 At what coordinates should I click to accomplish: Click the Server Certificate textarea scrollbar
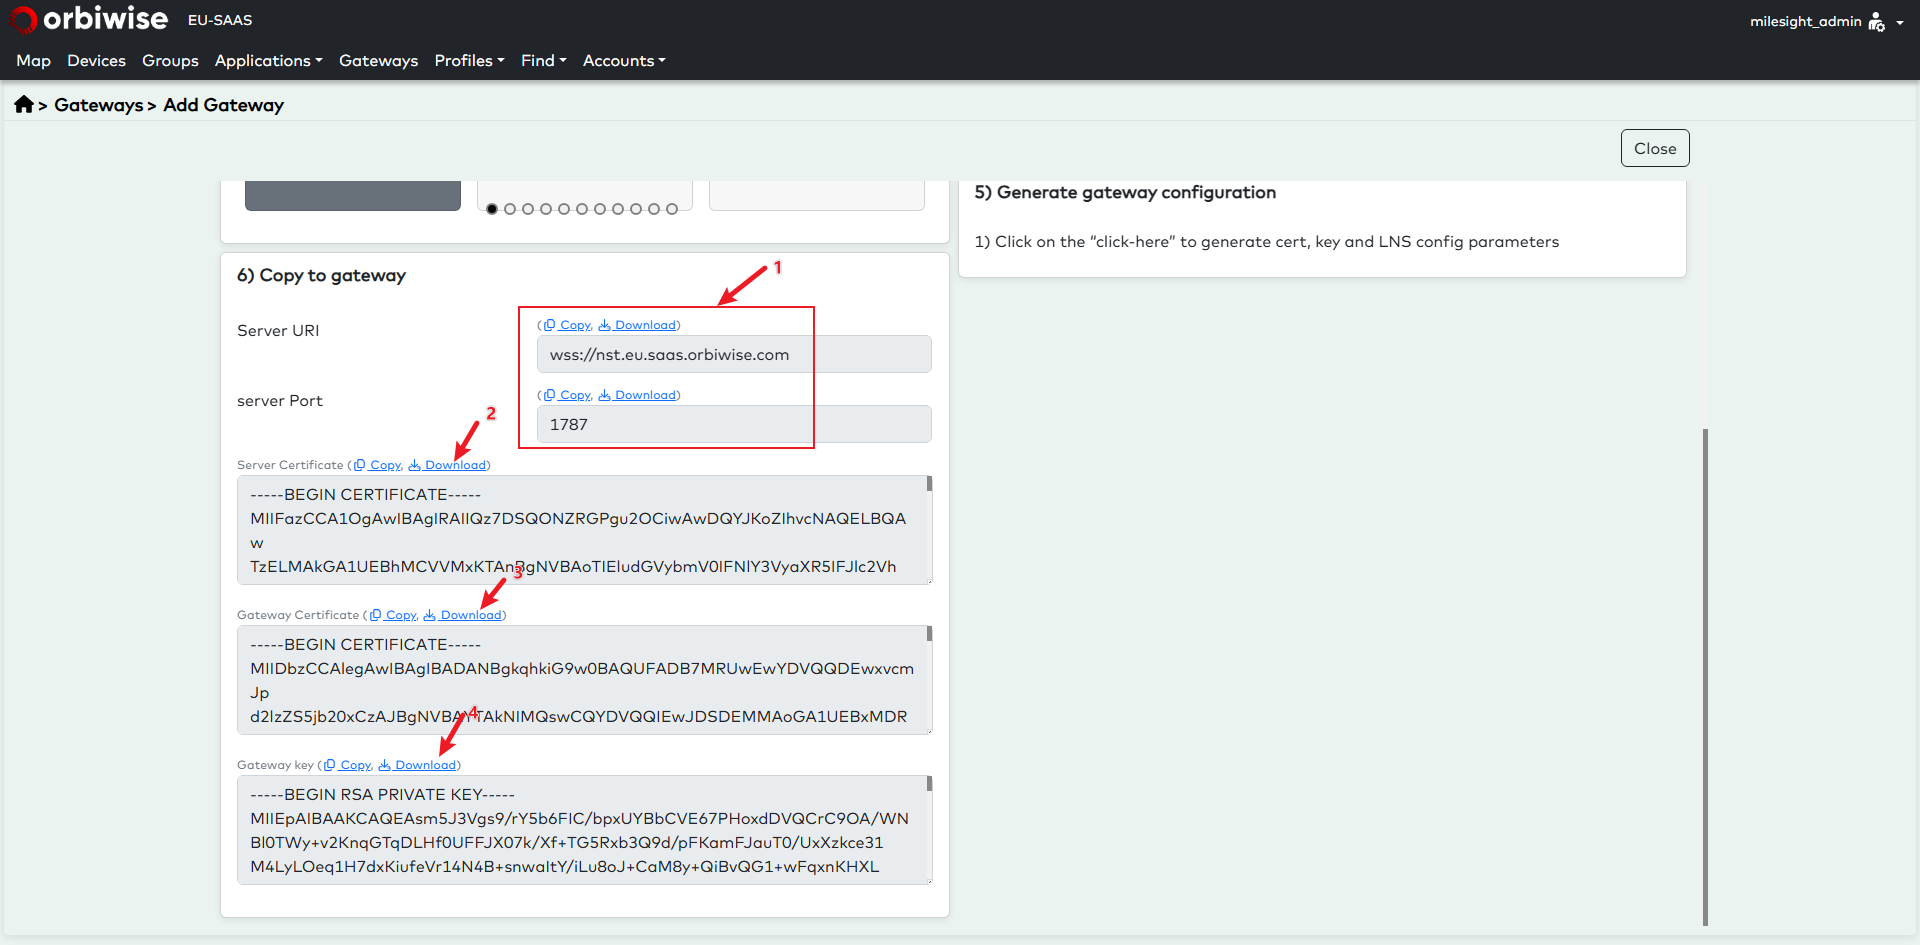click(x=929, y=484)
